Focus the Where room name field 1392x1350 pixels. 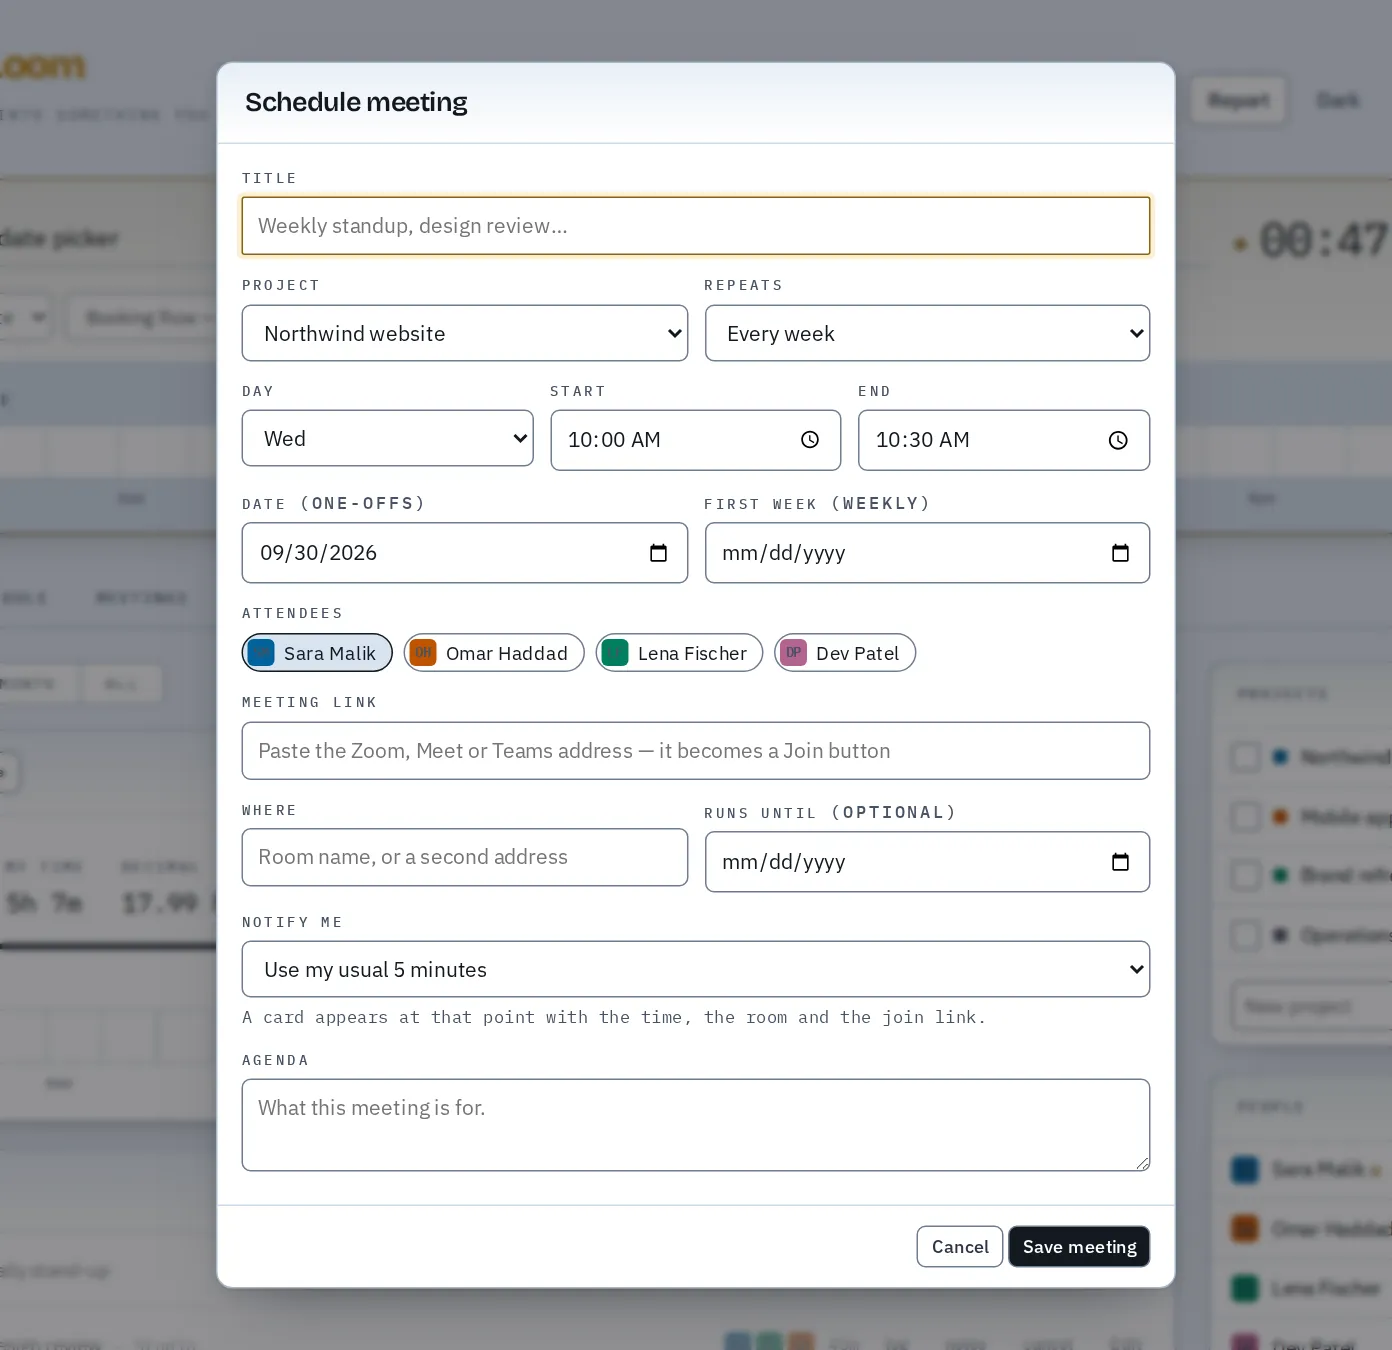click(x=465, y=857)
